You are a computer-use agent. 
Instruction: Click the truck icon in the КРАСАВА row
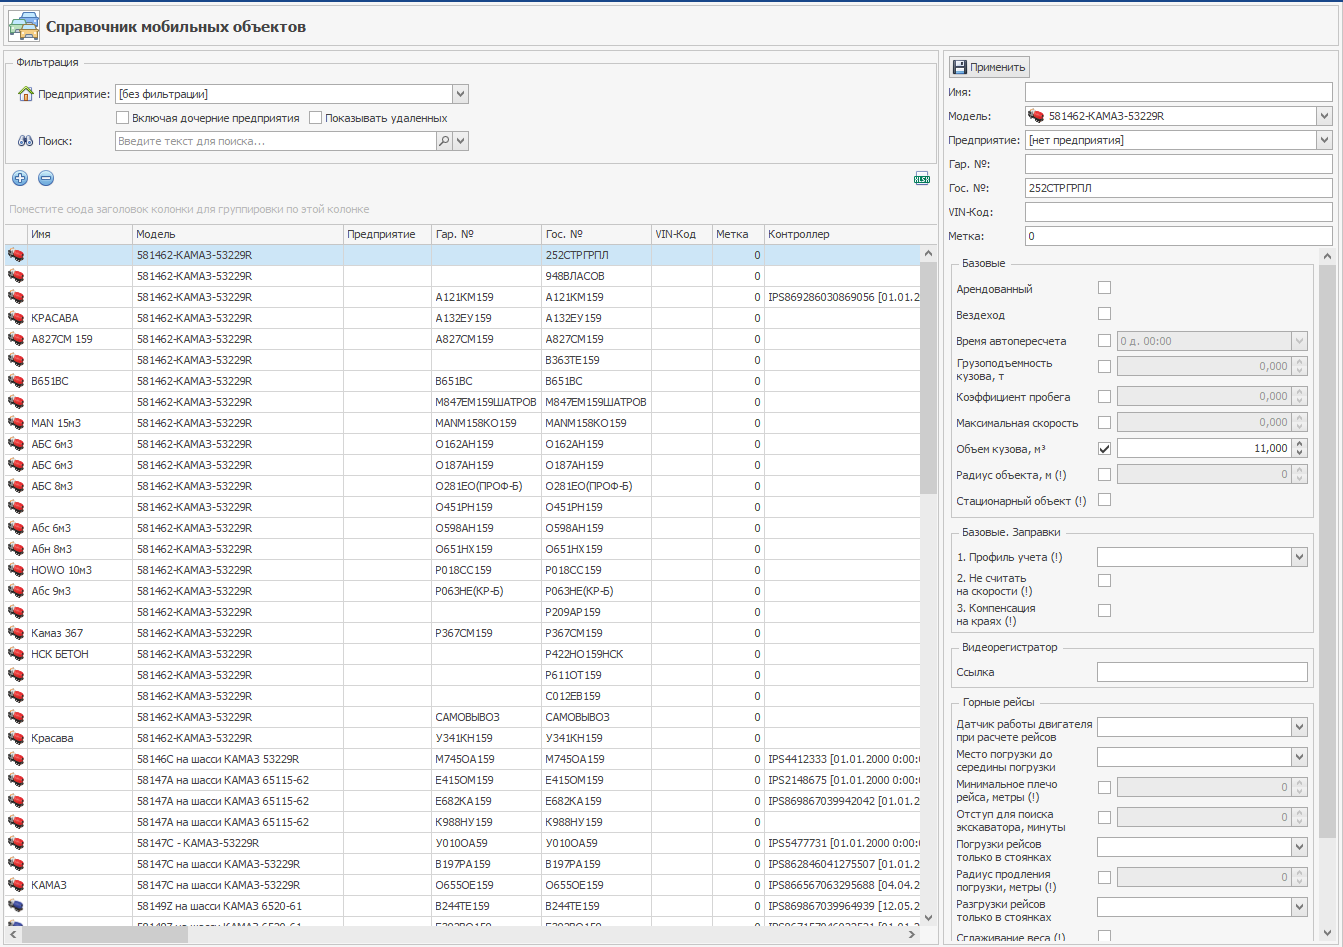[x=16, y=318]
